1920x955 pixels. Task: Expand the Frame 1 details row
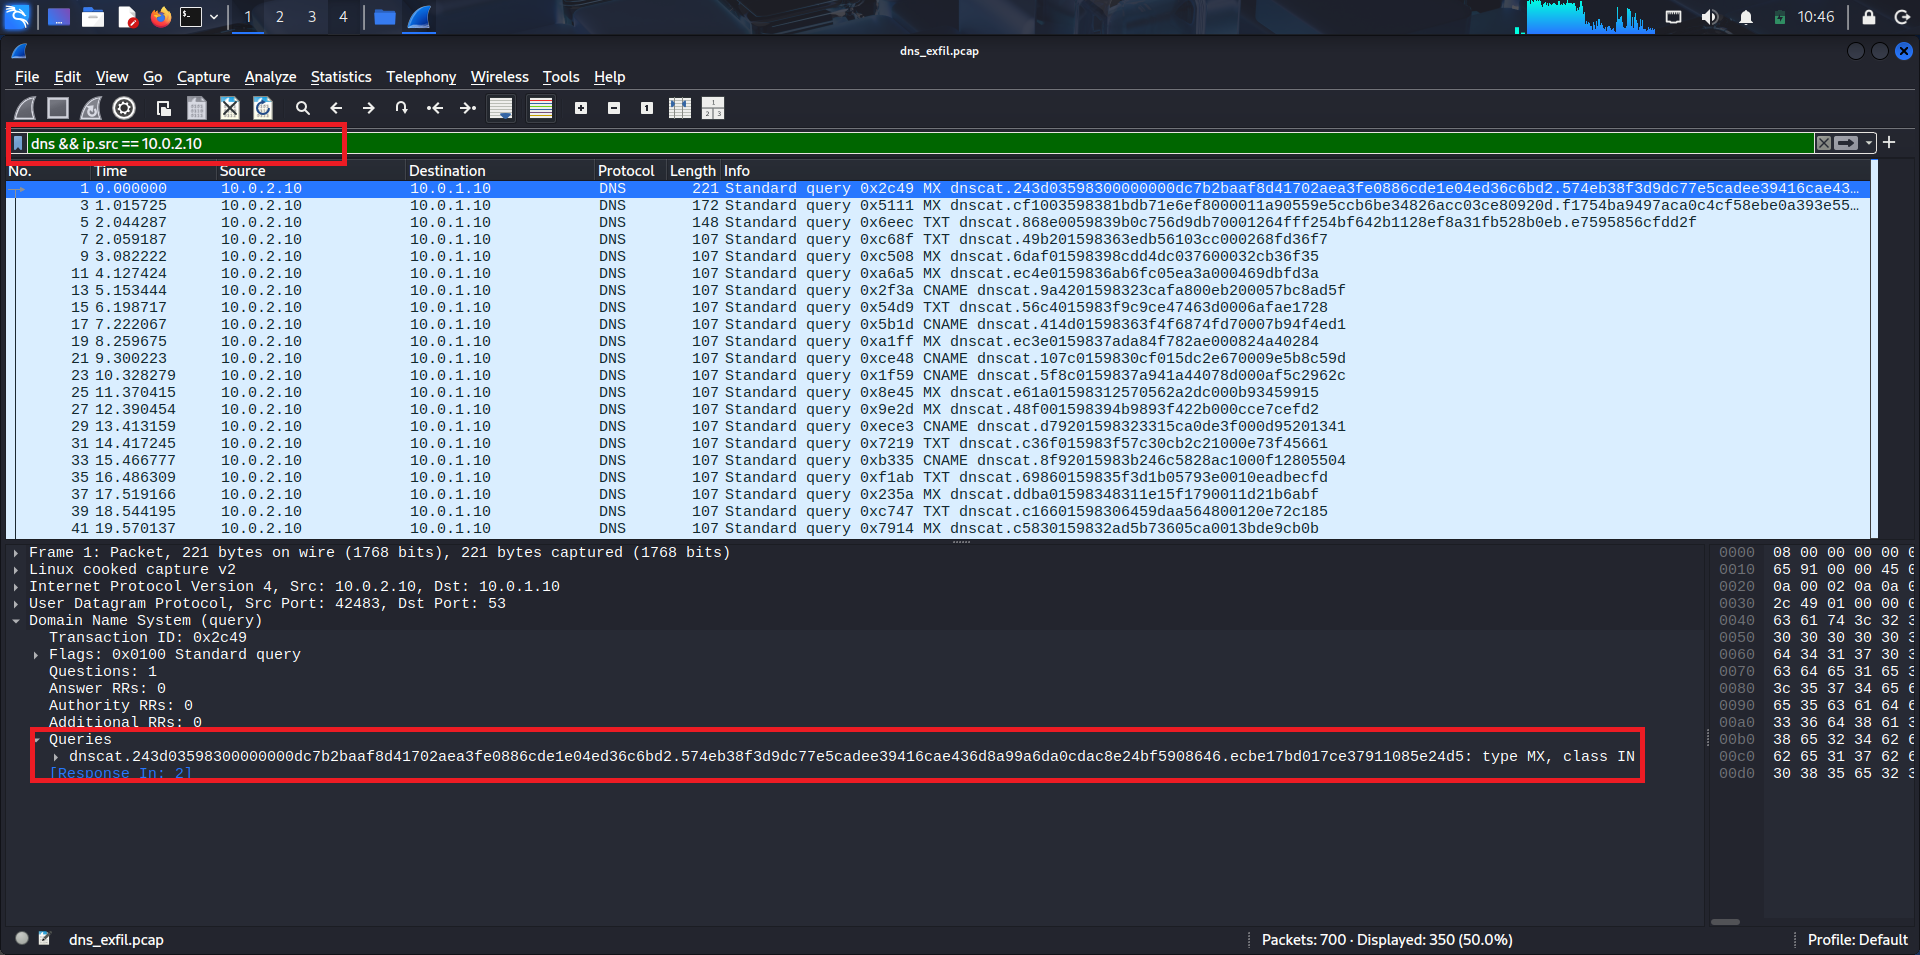(x=16, y=551)
